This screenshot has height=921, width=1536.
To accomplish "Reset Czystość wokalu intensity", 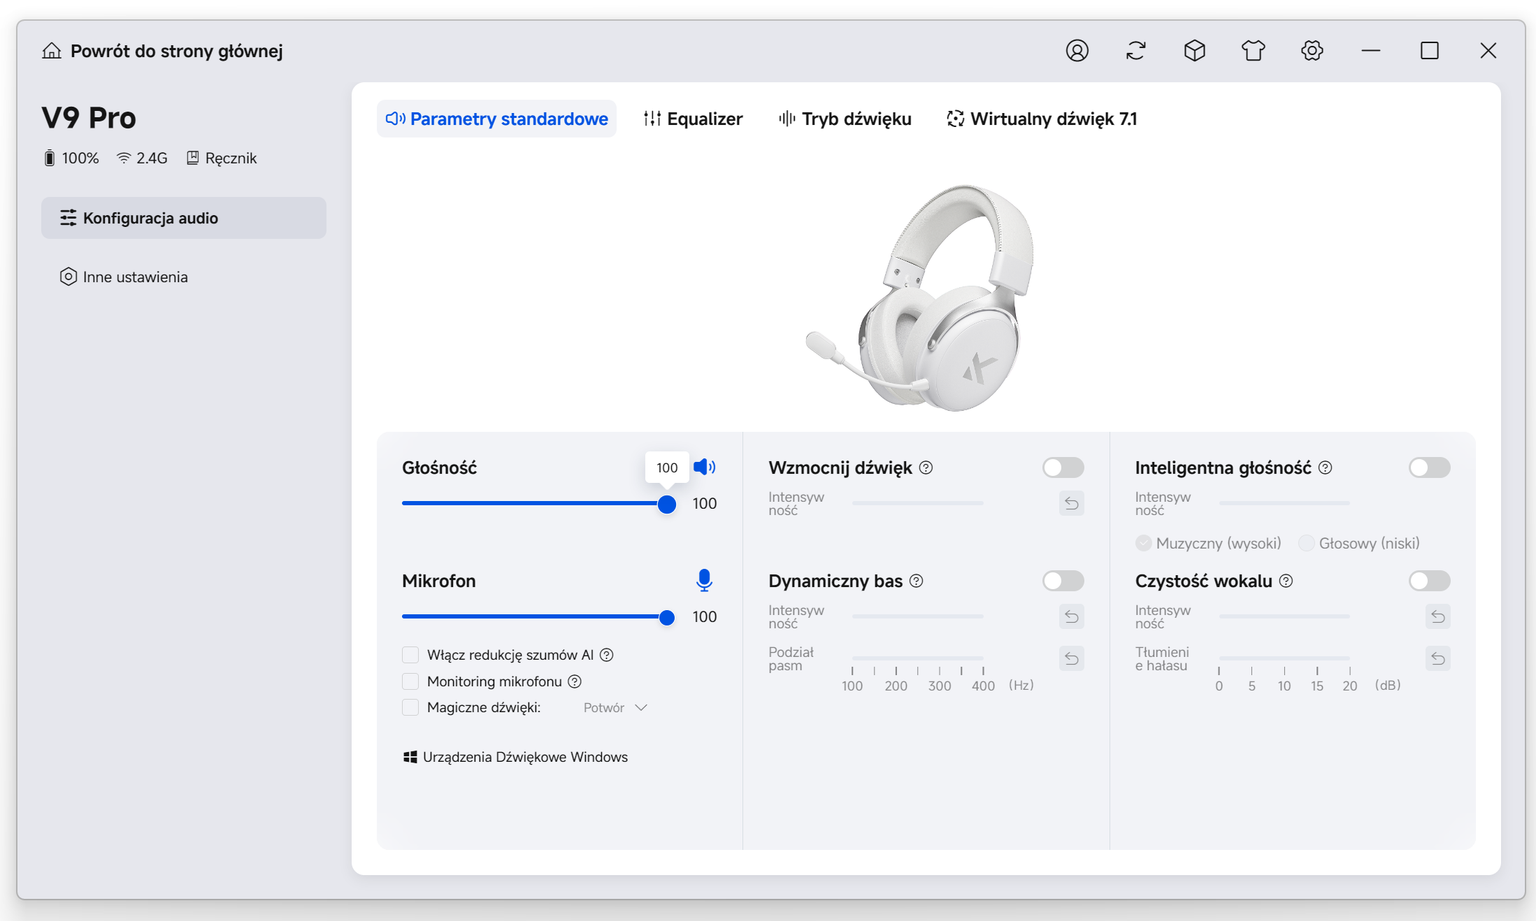I will 1438,616.
